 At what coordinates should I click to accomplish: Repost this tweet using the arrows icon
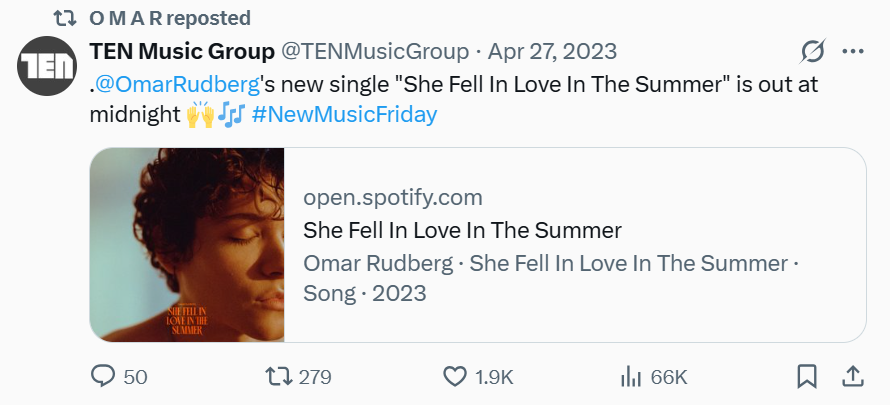point(279,376)
